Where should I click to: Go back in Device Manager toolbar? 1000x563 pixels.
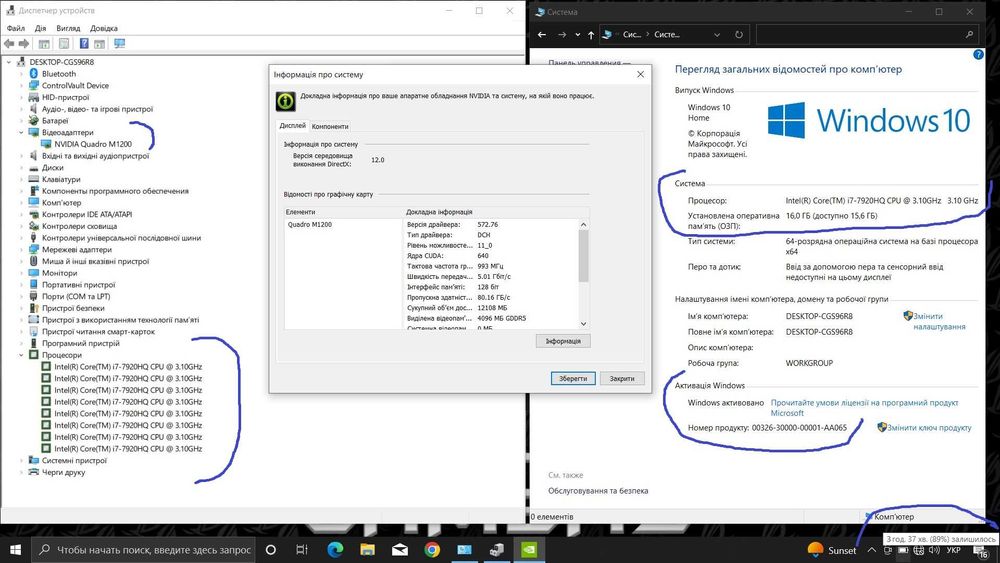click(9, 43)
